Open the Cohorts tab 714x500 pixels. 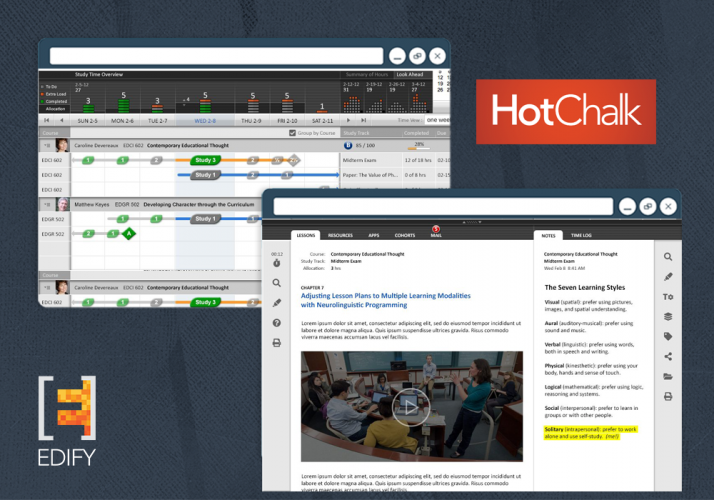(x=404, y=235)
